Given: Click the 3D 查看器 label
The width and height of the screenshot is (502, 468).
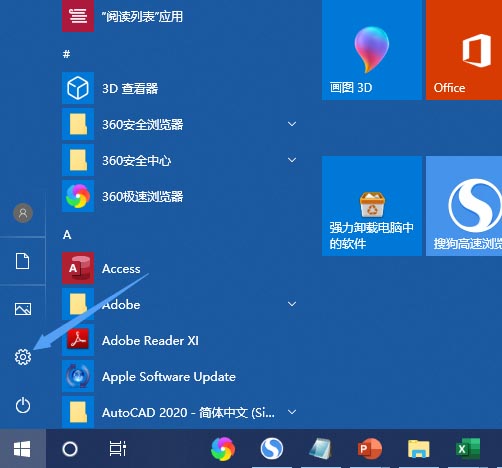Looking at the screenshot, I should click(x=130, y=88).
